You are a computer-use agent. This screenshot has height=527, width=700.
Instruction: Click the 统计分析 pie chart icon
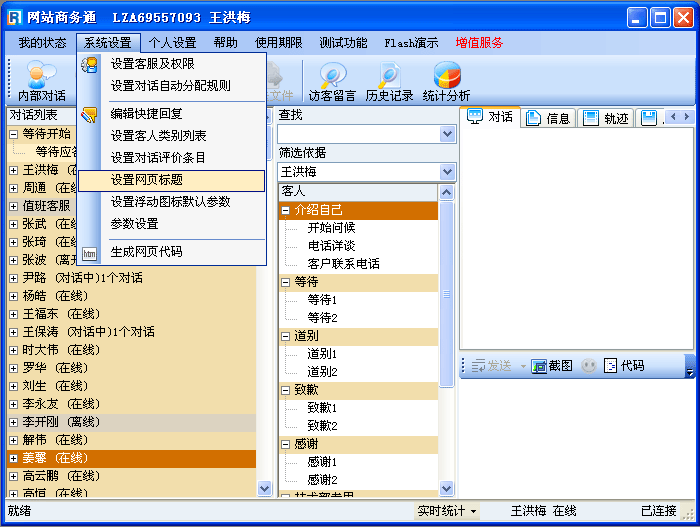pyautogui.click(x=446, y=81)
